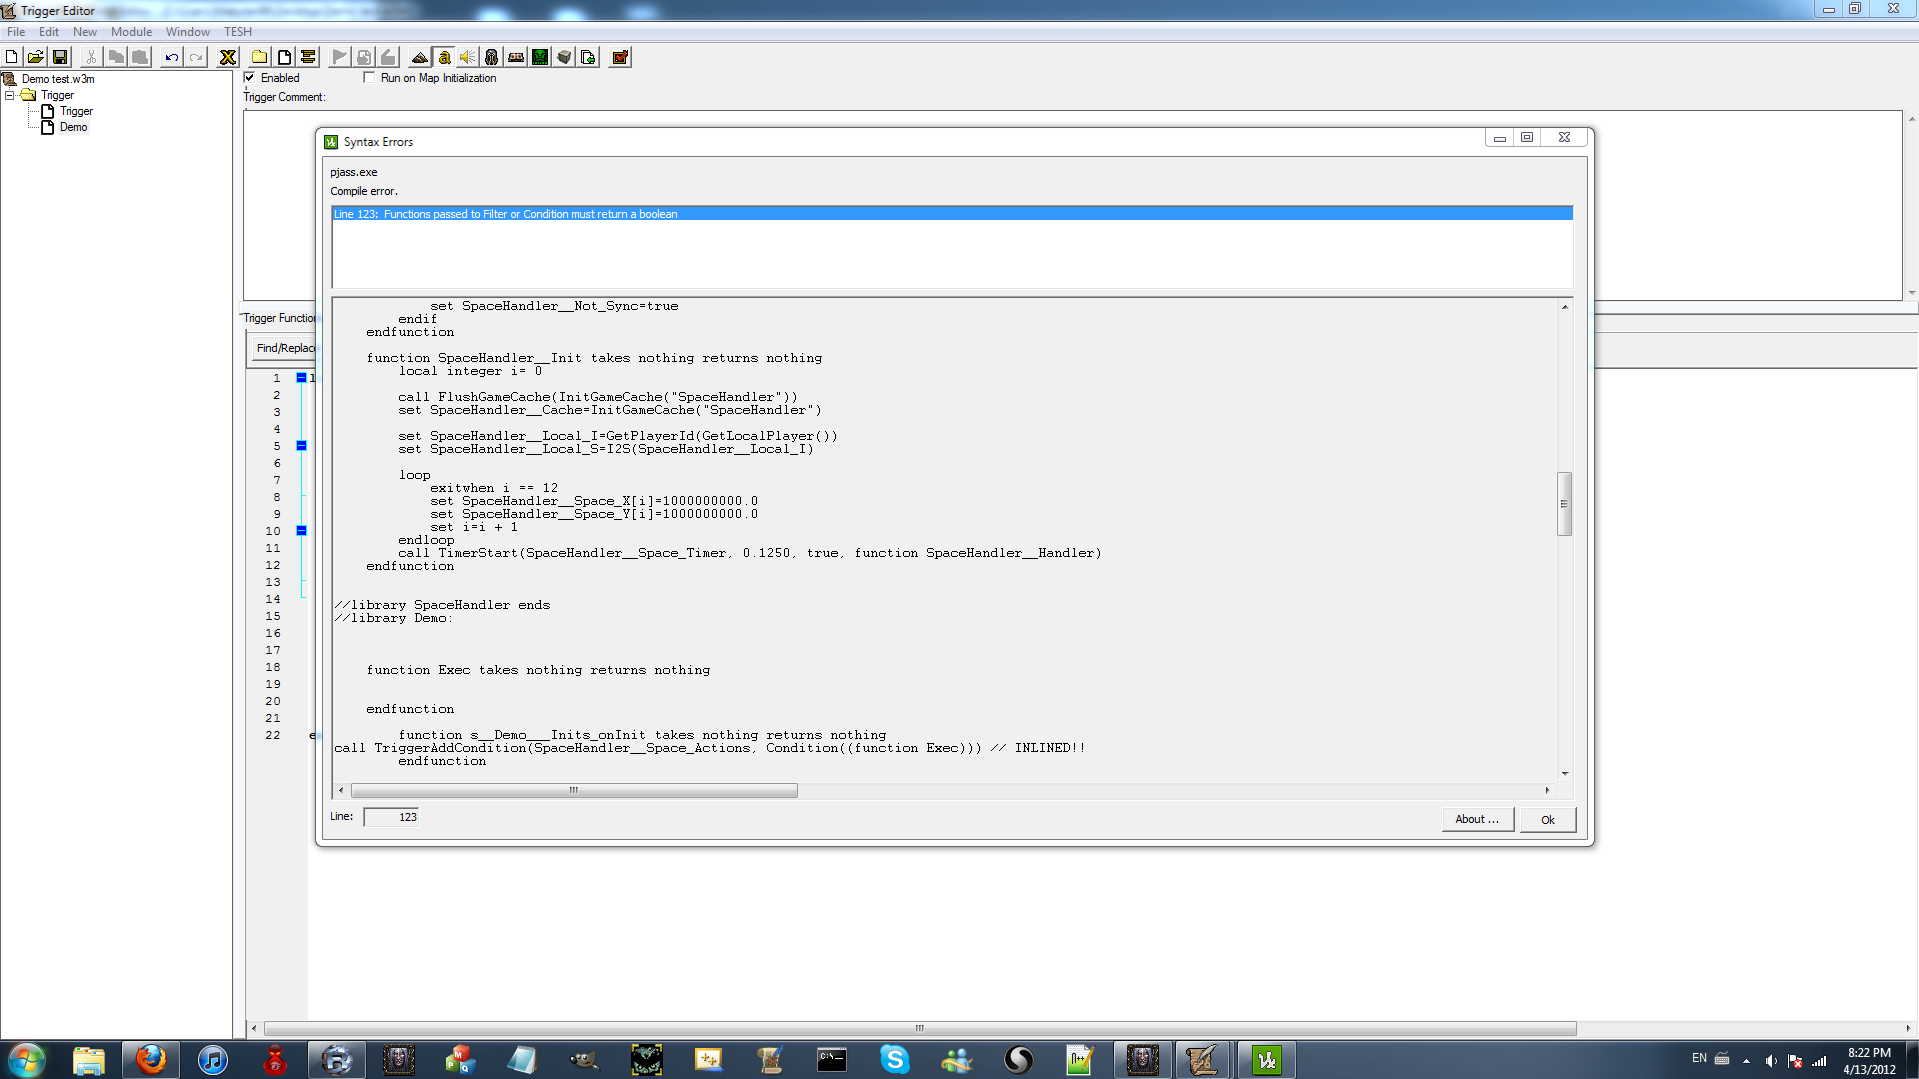Save the map with the floppy icon
This screenshot has height=1079, width=1919.
coord(59,57)
